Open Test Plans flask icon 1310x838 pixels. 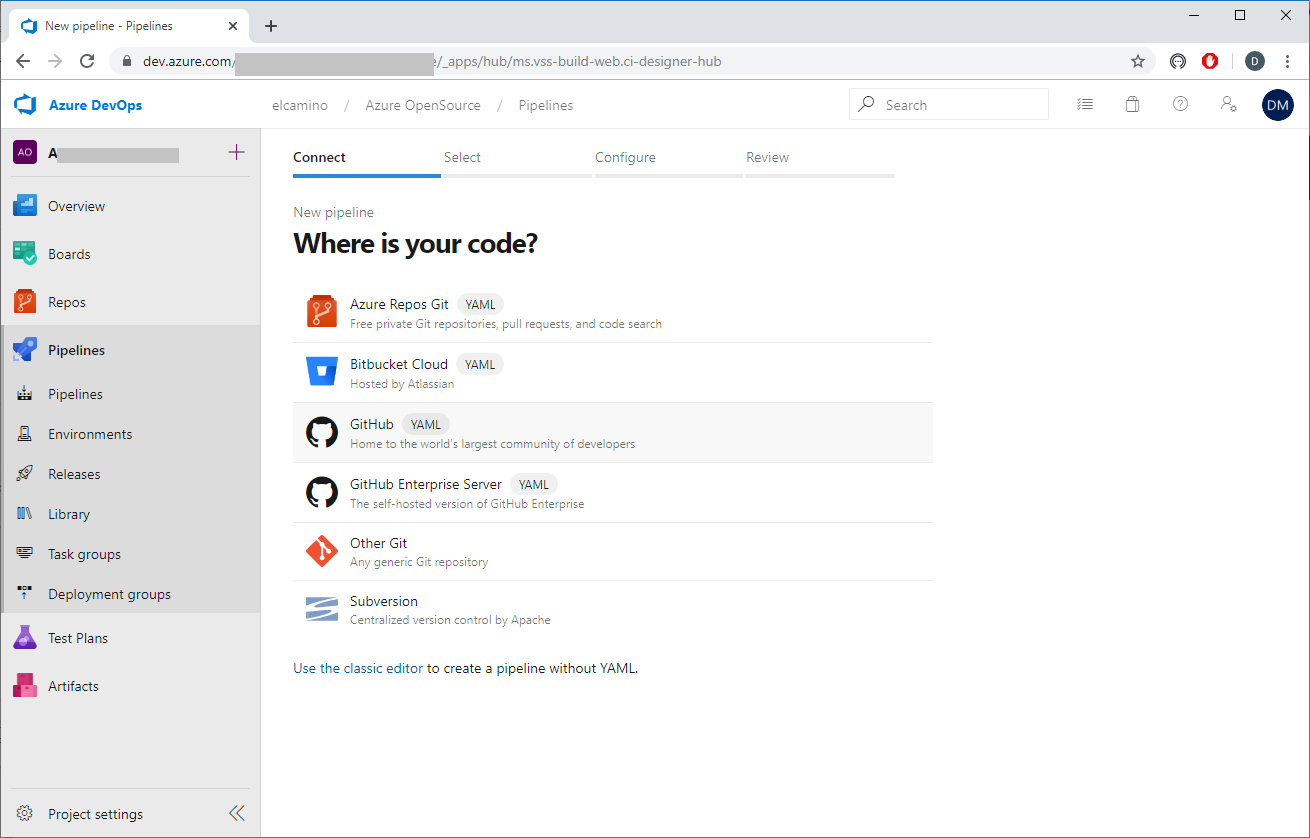25,638
